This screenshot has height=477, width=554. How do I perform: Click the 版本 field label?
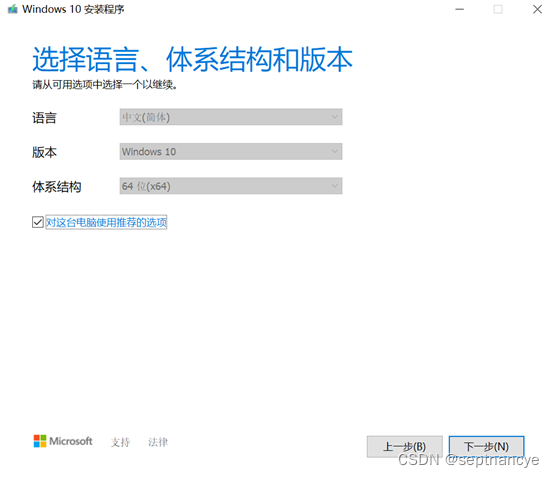44,152
